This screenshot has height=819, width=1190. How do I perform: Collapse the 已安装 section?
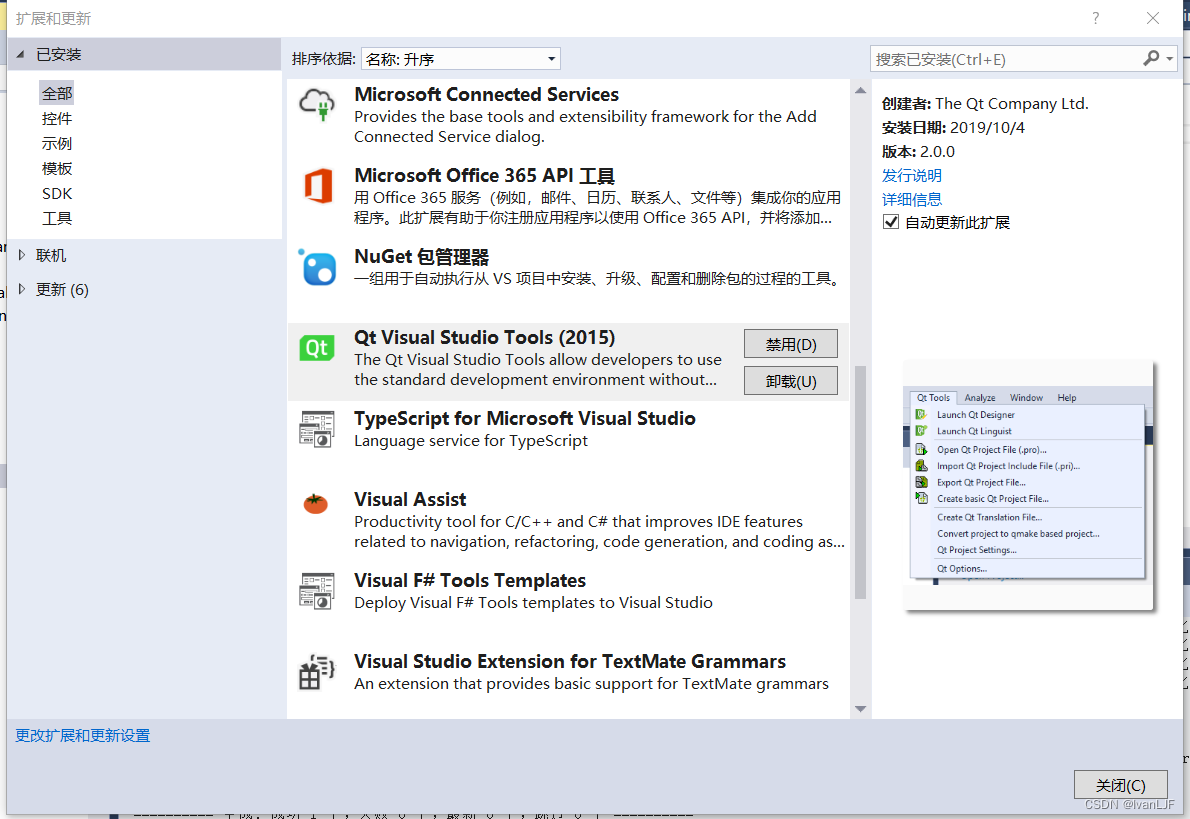(x=20, y=55)
